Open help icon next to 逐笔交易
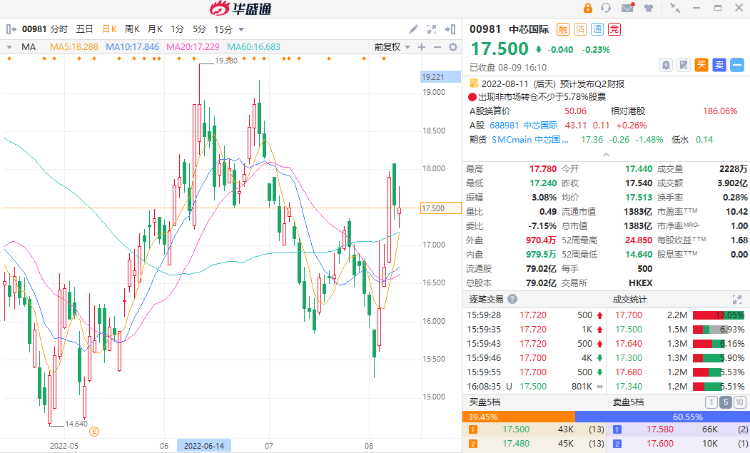The width and height of the screenshot is (750, 453). click(512, 299)
